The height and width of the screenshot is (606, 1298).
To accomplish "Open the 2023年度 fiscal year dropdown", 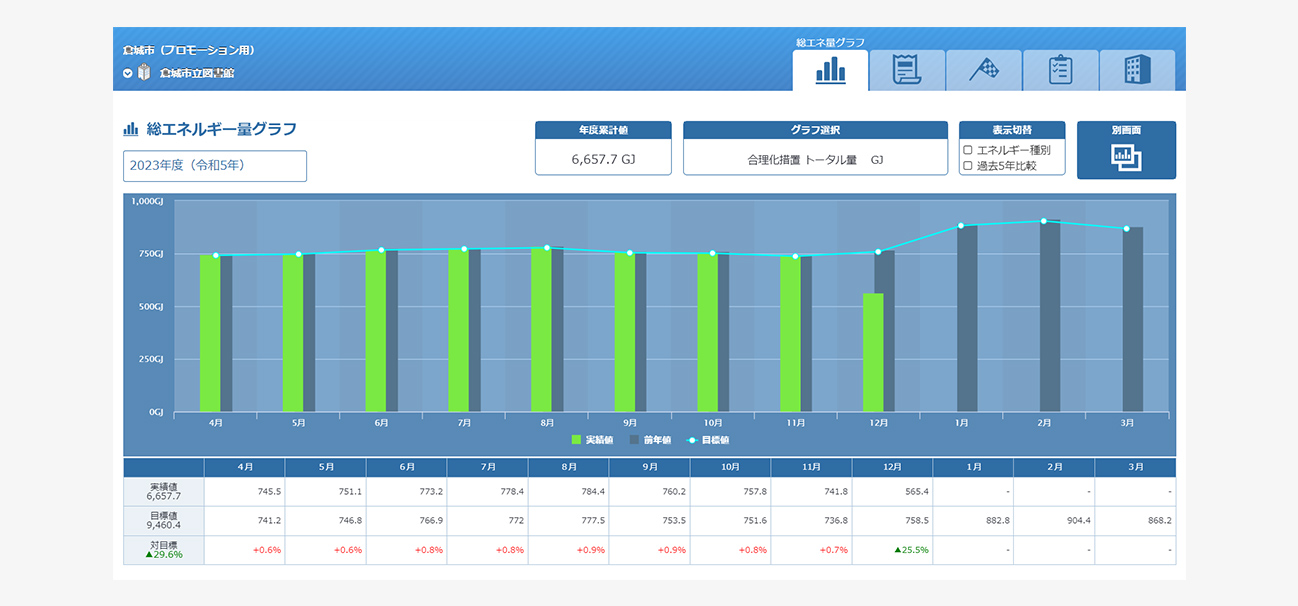I will tap(214, 166).
